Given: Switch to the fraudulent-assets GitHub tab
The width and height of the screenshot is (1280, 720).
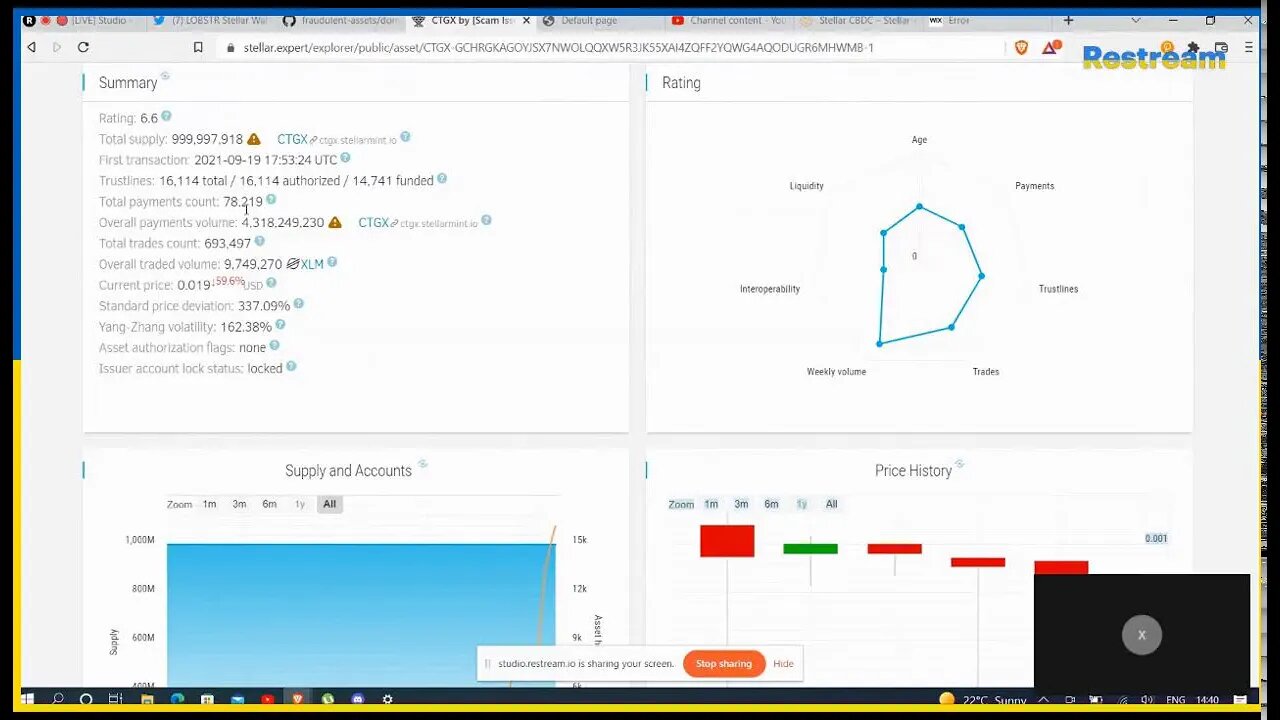Looking at the screenshot, I should click(340, 20).
